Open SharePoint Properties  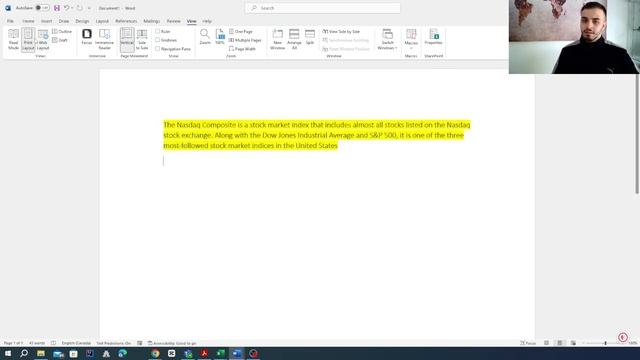[433, 37]
